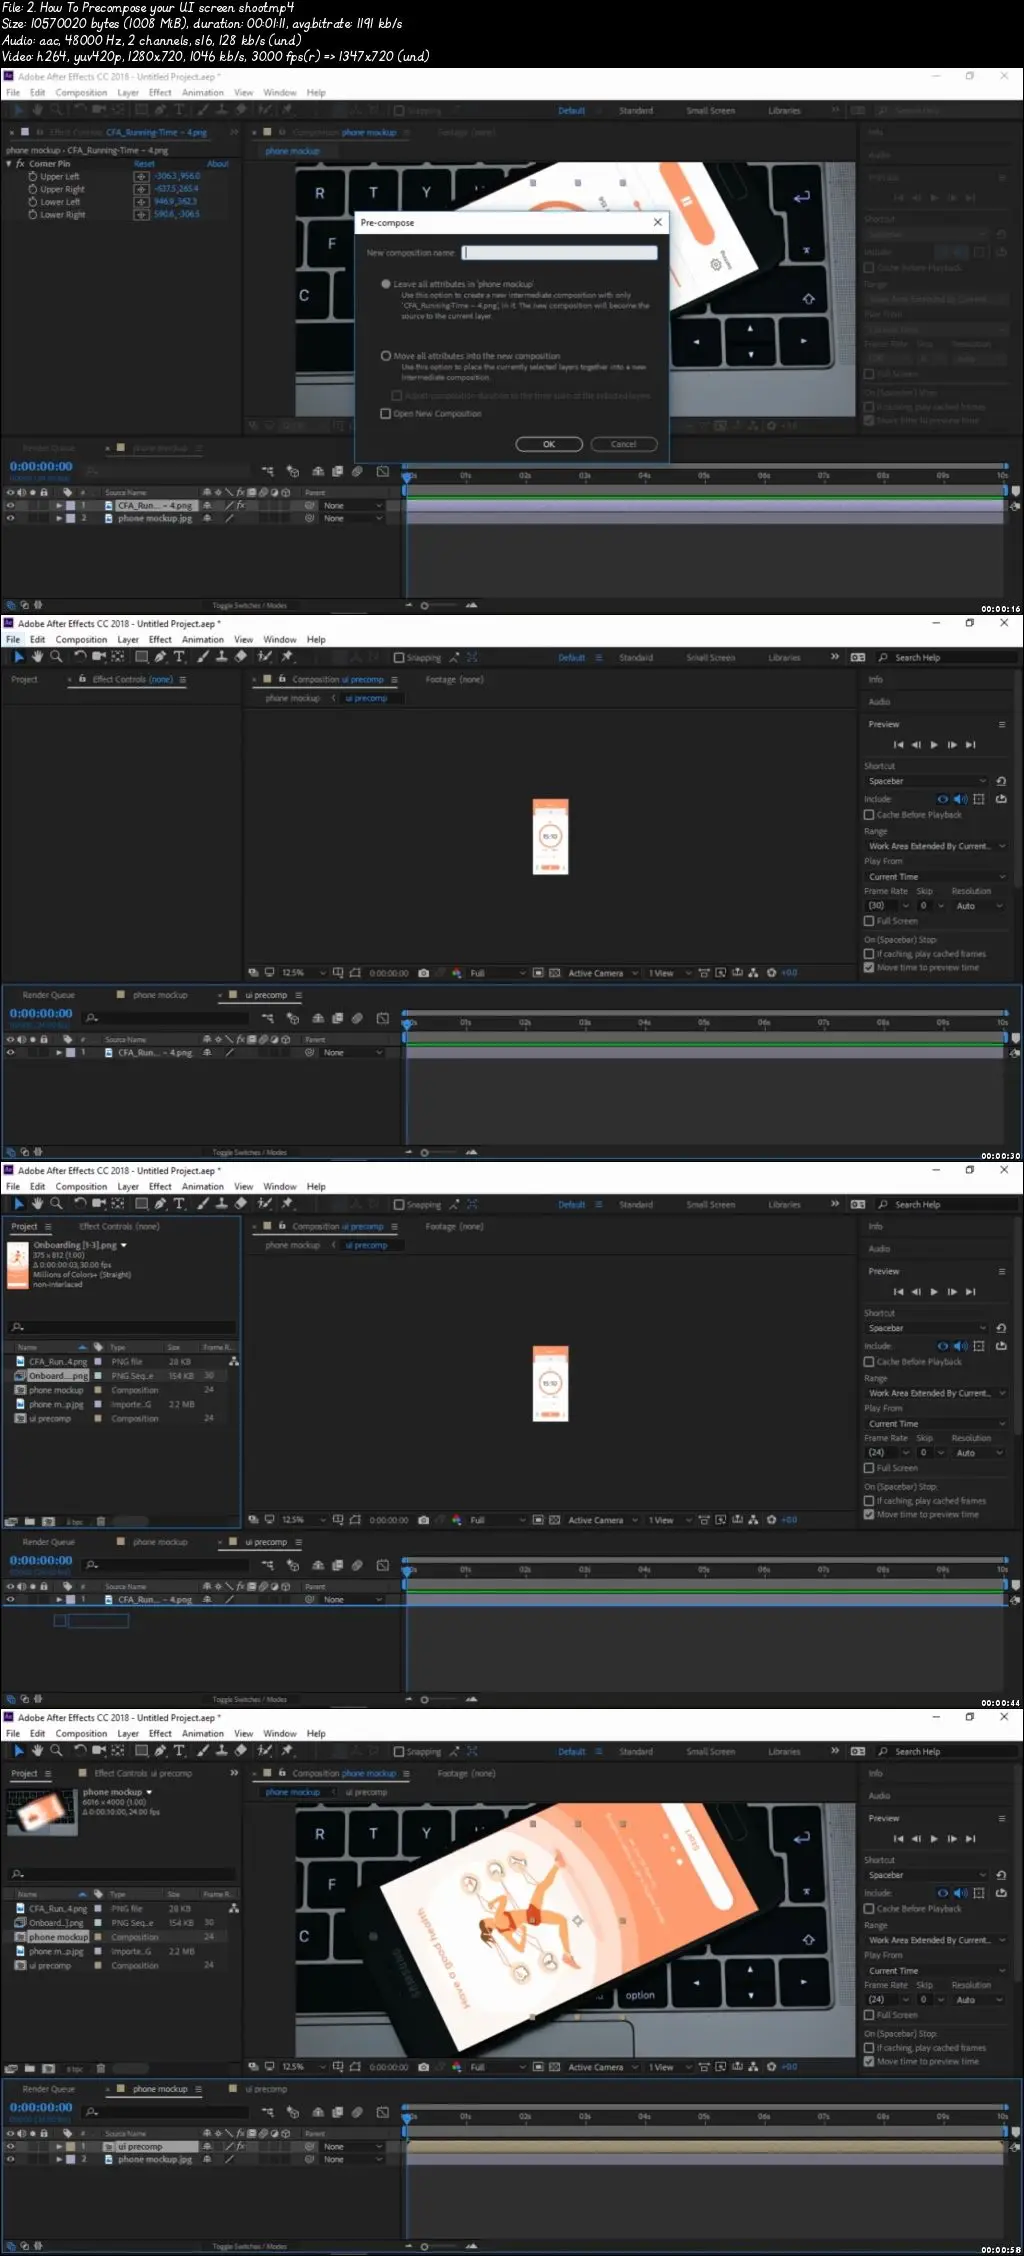
Task: Click Delete trash icon in 00:00:44 Project panel
Action: click(x=100, y=1521)
